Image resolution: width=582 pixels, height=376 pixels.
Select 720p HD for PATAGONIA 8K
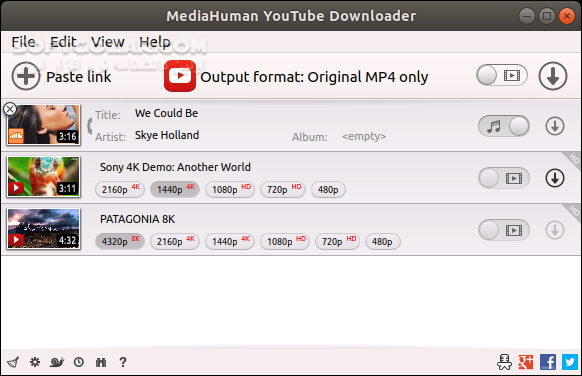coord(337,242)
